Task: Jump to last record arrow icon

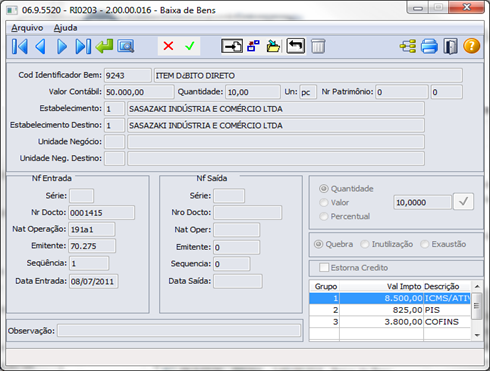Action: (x=83, y=46)
